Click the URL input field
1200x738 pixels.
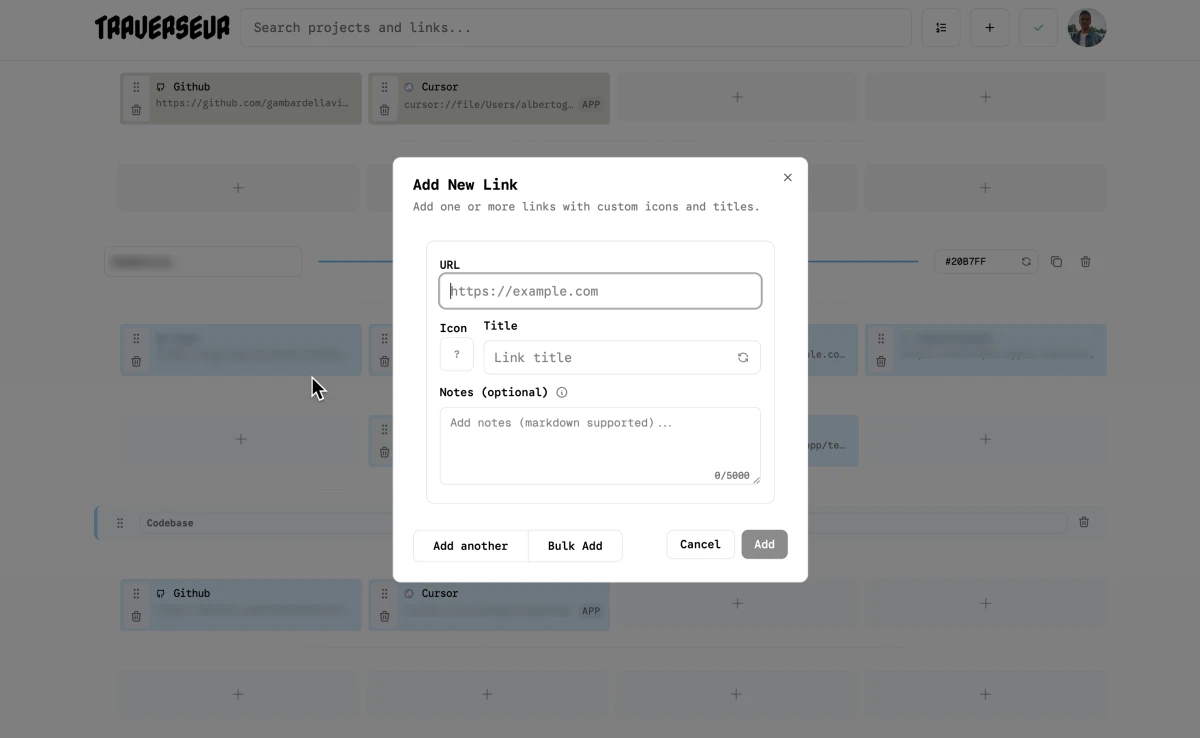click(x=600, y=291)
